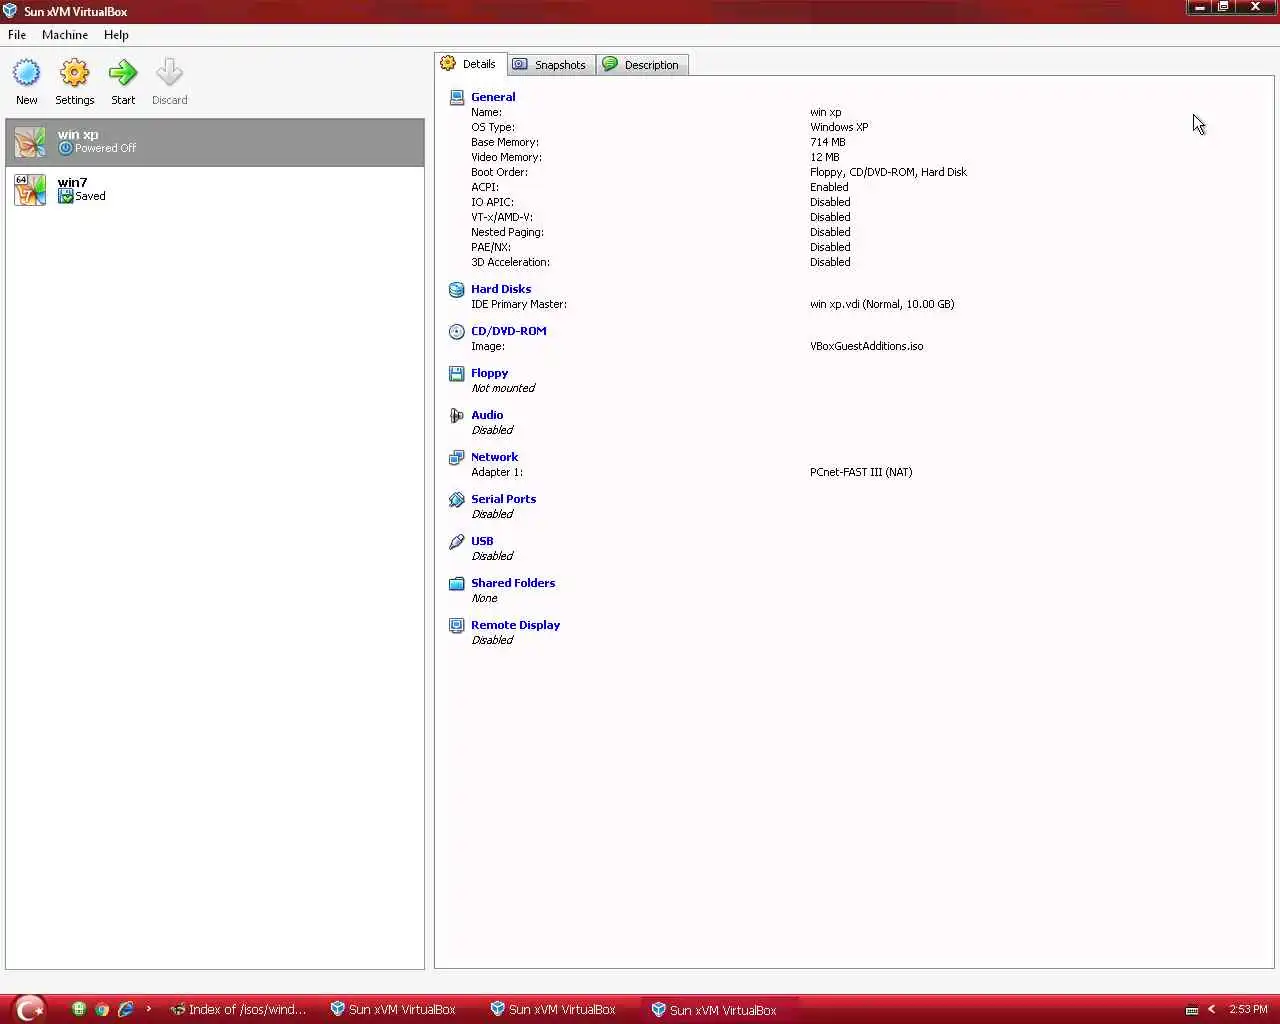Click the VirtualBox title bar cube icon
Image resolution: width=1280 pixels, height=1024 pixels.
tap(10, 11)
